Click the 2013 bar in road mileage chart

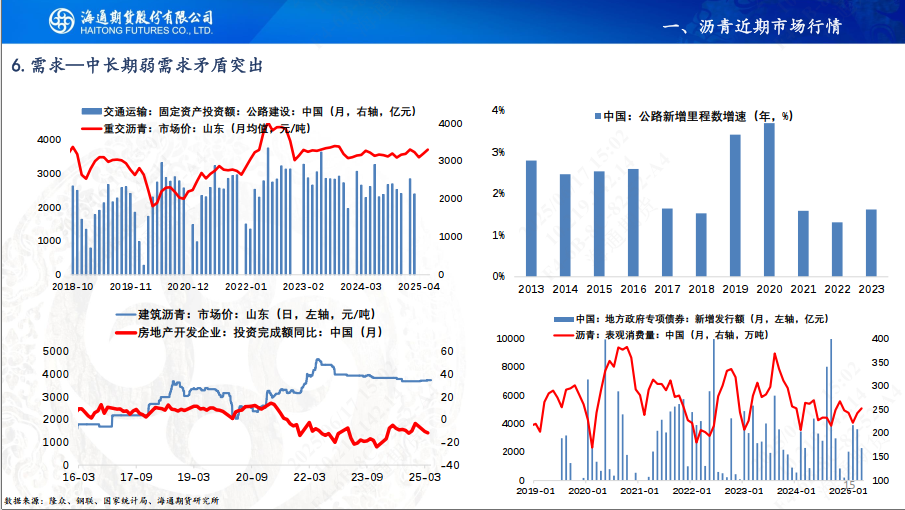(x=531, y=218)
